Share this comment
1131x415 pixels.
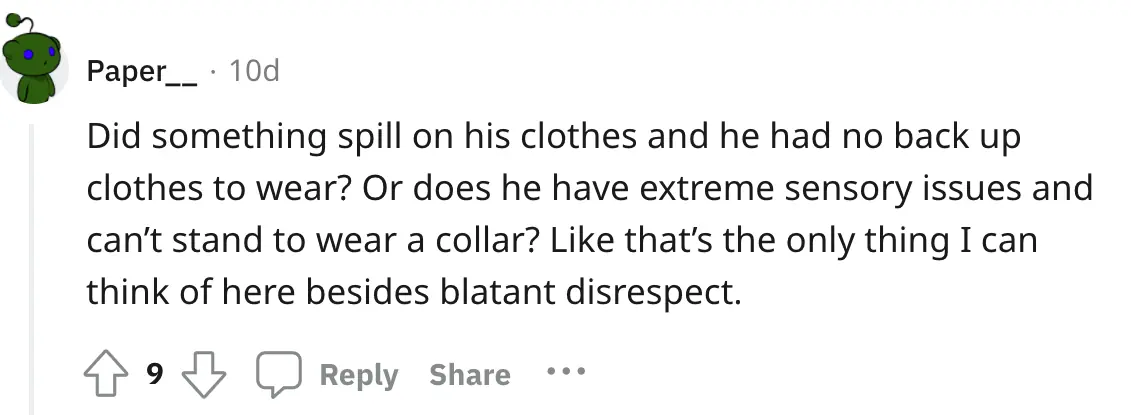click(x=469, y=375)
